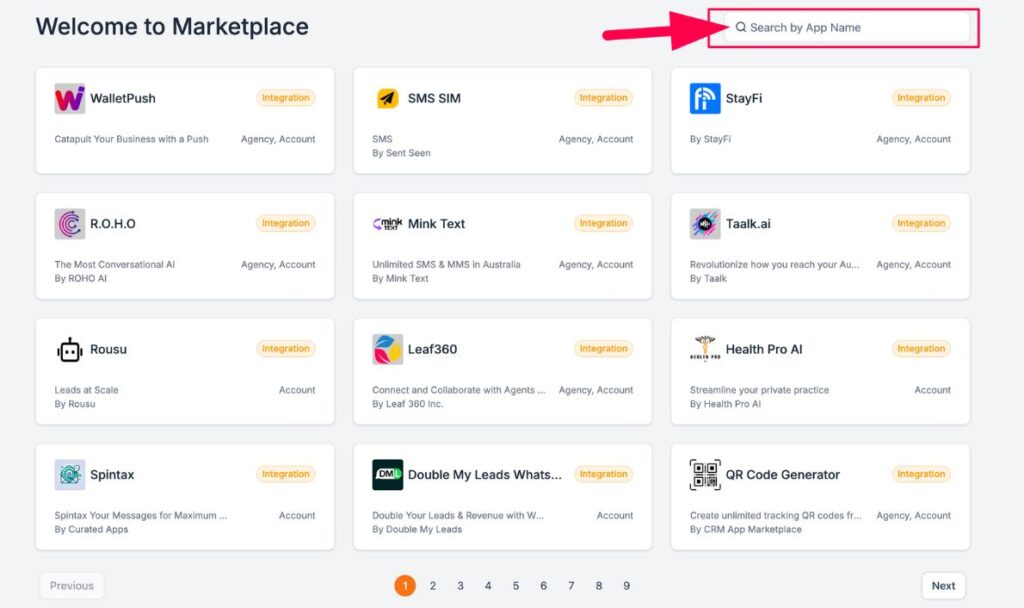Click 'By Leaf 360 Inc.' text
Screen dimensions: 1024x608
[x=408, y=404]
